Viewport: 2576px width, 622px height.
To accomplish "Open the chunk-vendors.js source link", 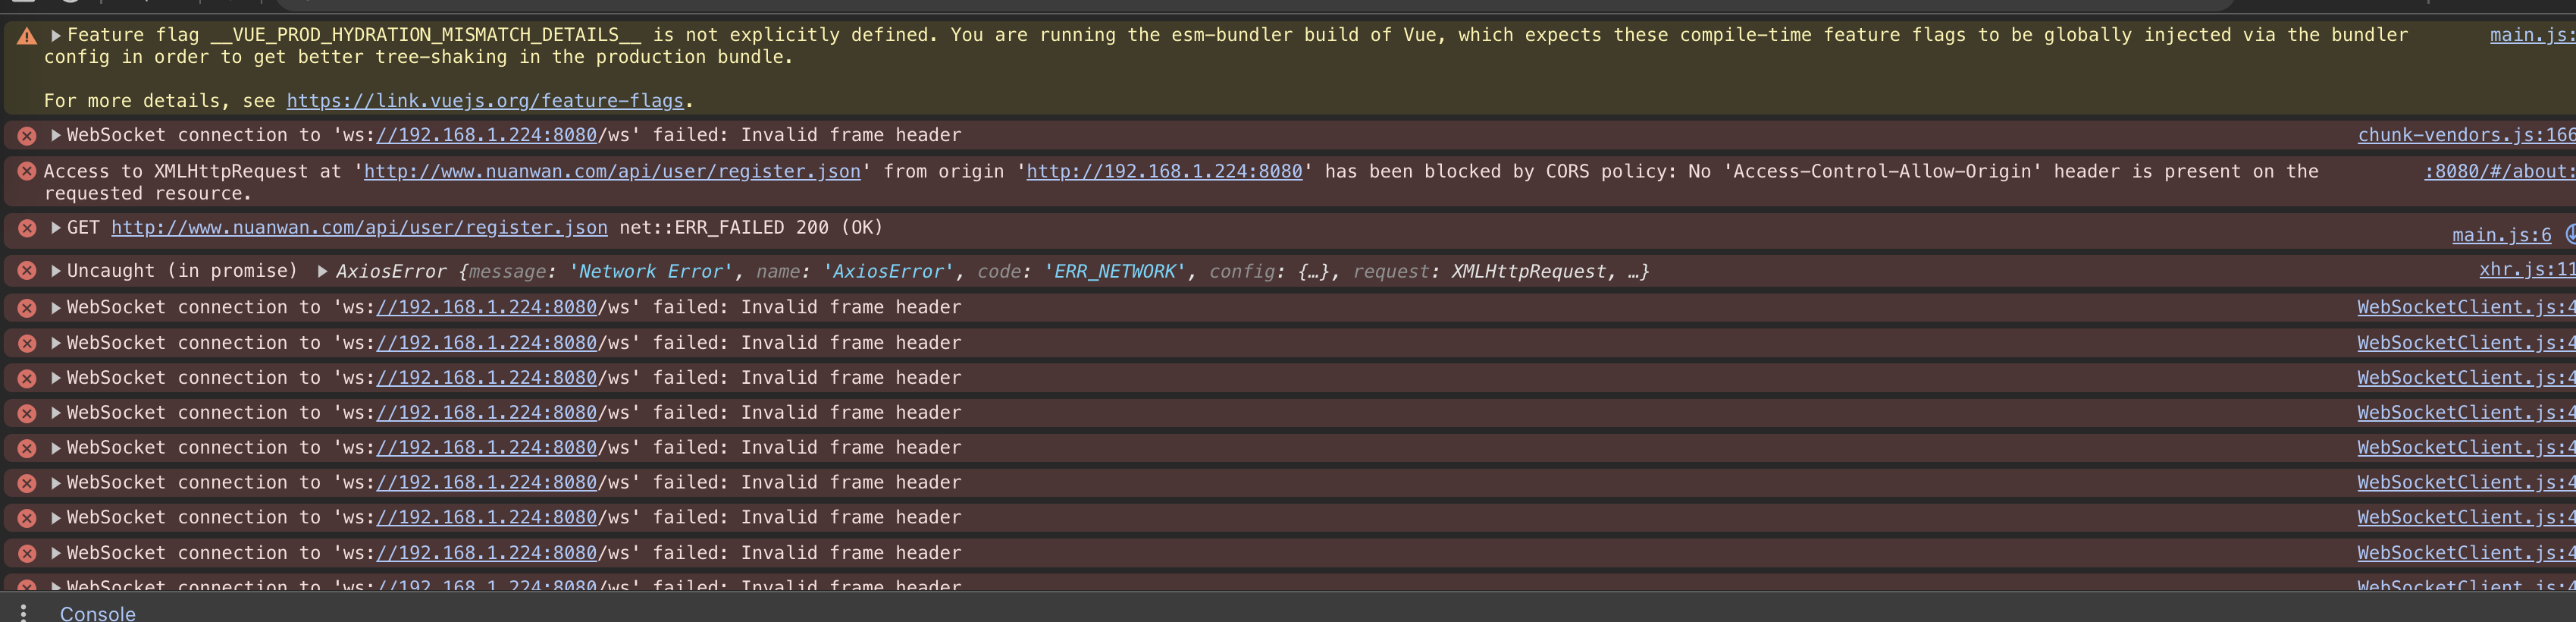I will (x=2464, y=135).
